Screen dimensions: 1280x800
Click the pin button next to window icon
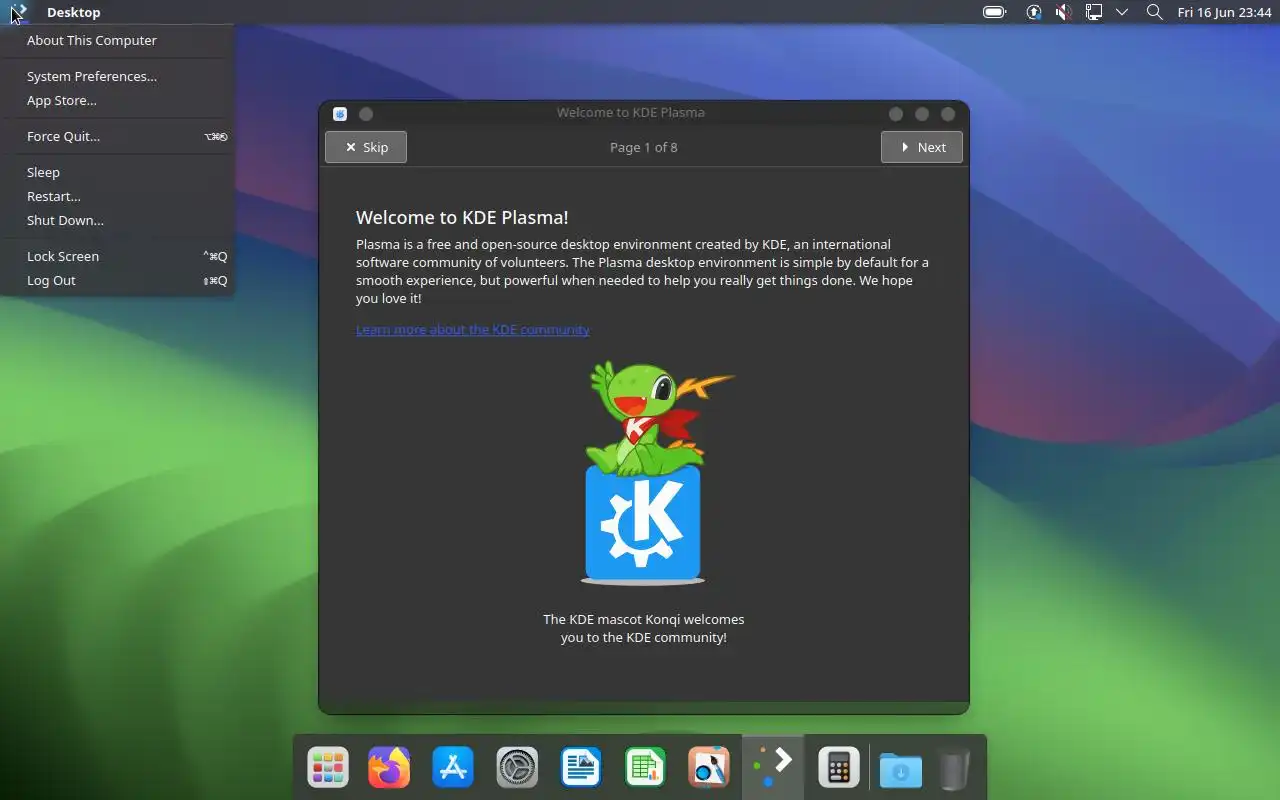366,114
